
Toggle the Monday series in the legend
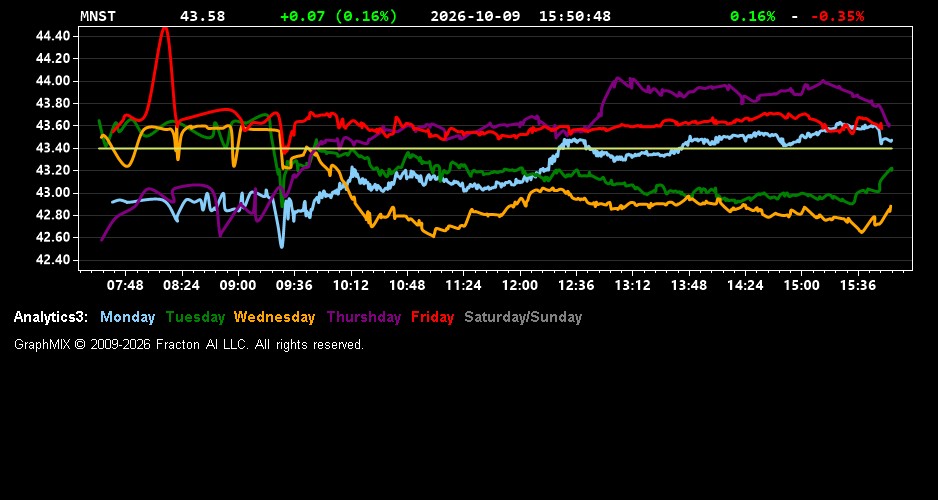point(127,318)
